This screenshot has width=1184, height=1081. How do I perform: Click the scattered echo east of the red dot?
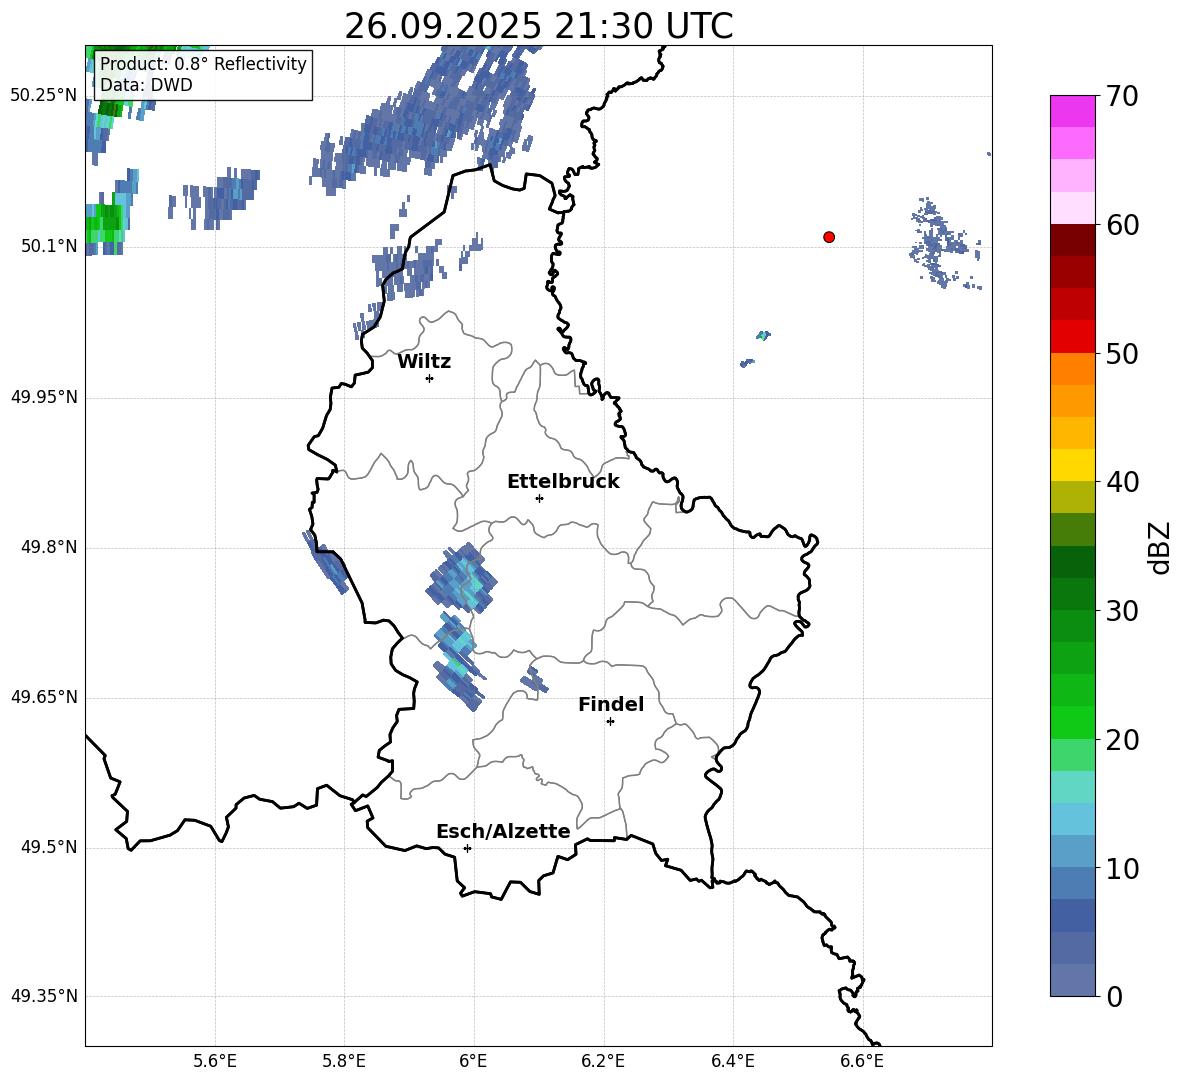pos(945,243)
